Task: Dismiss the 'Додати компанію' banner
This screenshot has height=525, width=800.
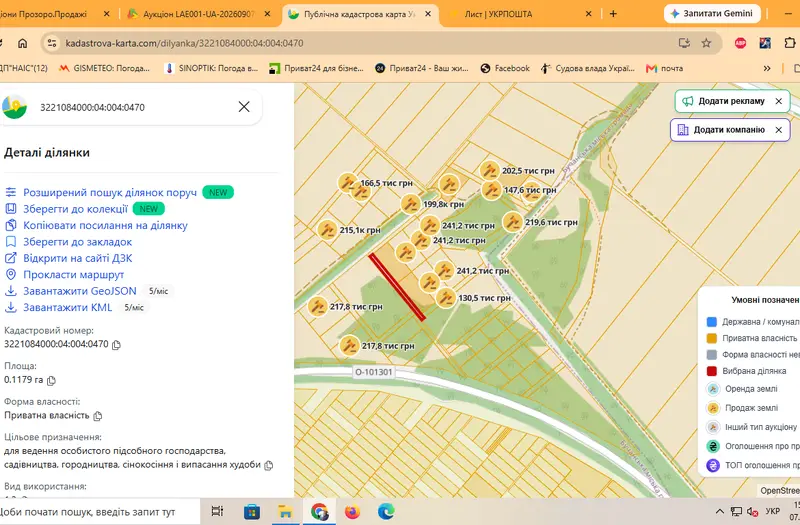Action: pyautogui.click(x=779, y=130)
